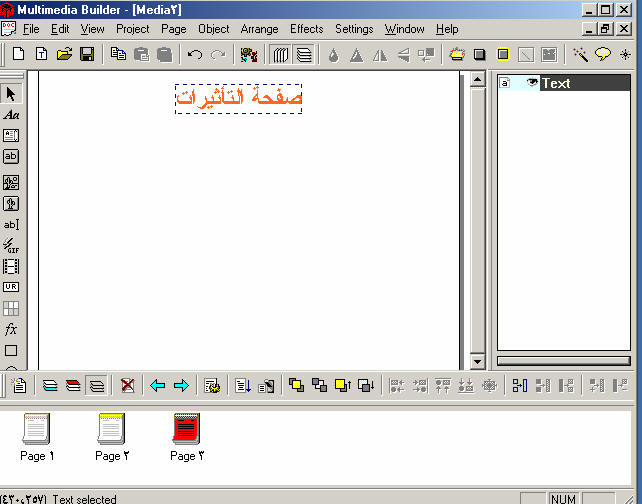Open the Effects menu
Screen dimensions: 642x504
[x=307, y=29]
